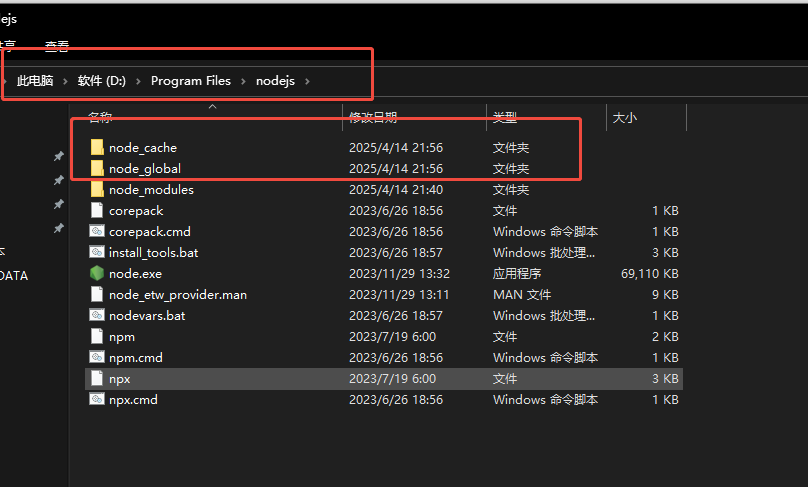Toggle the sort arrow above the 名称 column
Viewport: 808px width, 487px height.
212,107
